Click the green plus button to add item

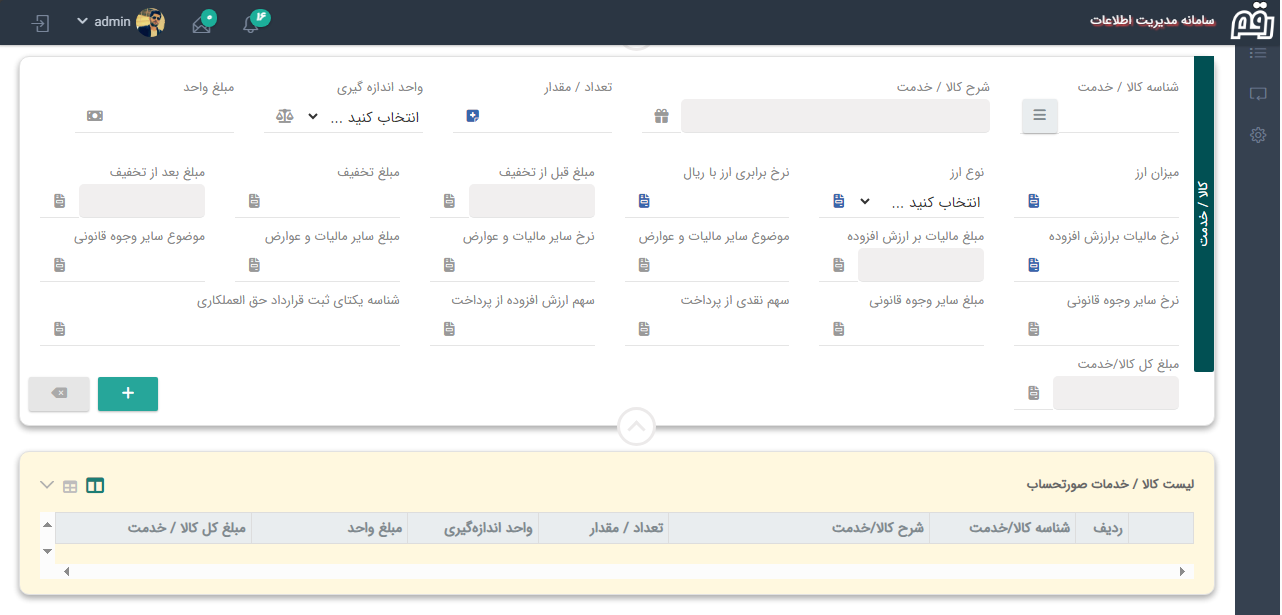(x=127, y=394)
